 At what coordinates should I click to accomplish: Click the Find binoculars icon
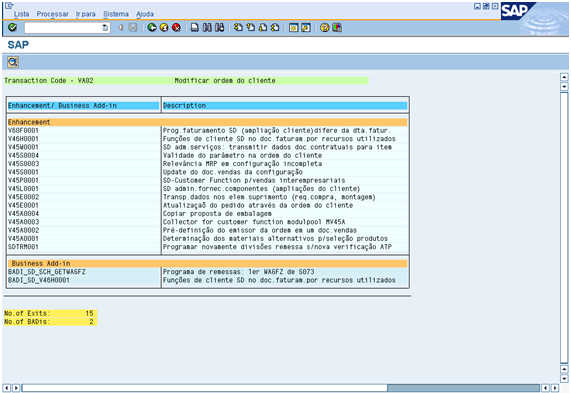(x=207, y=28)
